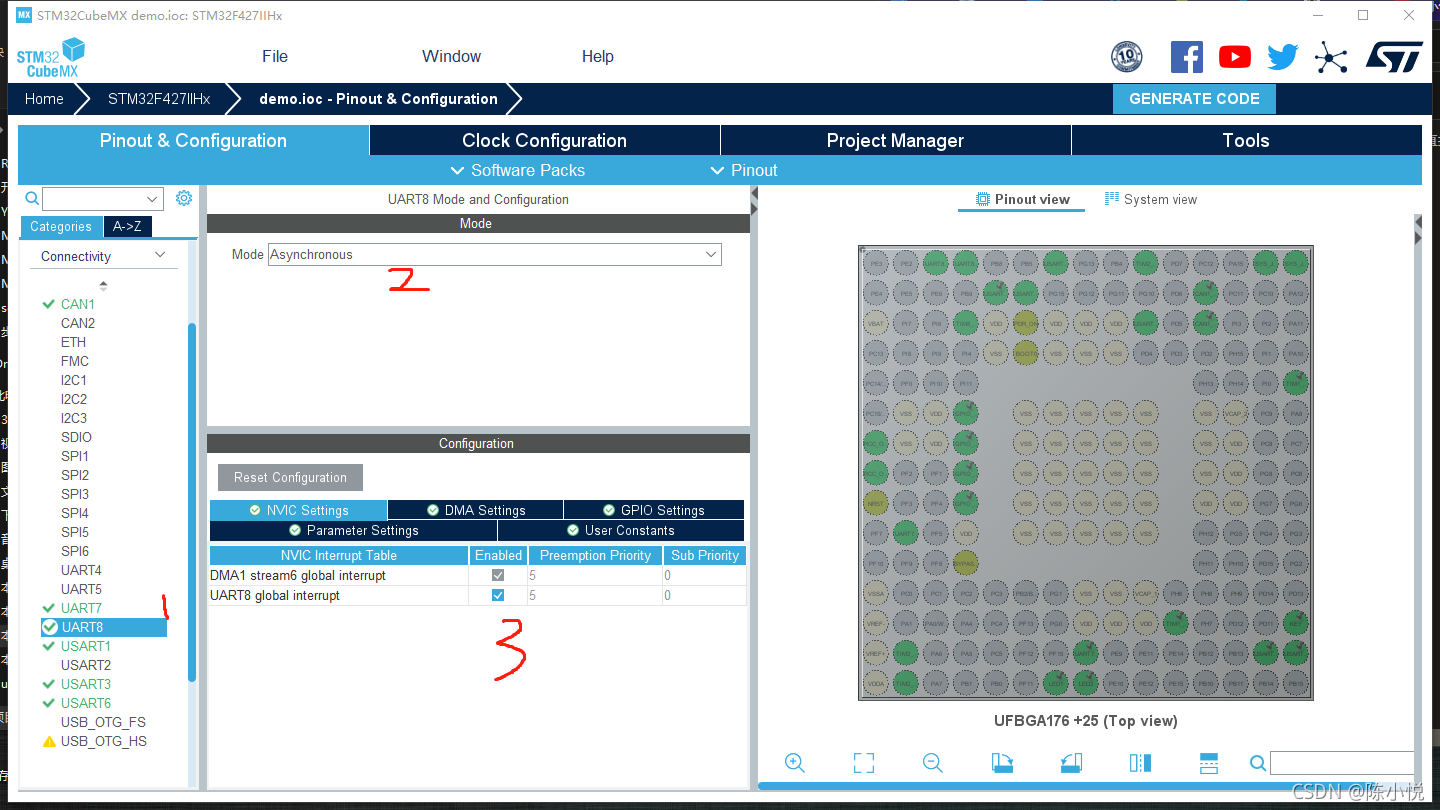Select I2C2 in the peripheral list
The image size is (1440, 810).
[74, 399]
